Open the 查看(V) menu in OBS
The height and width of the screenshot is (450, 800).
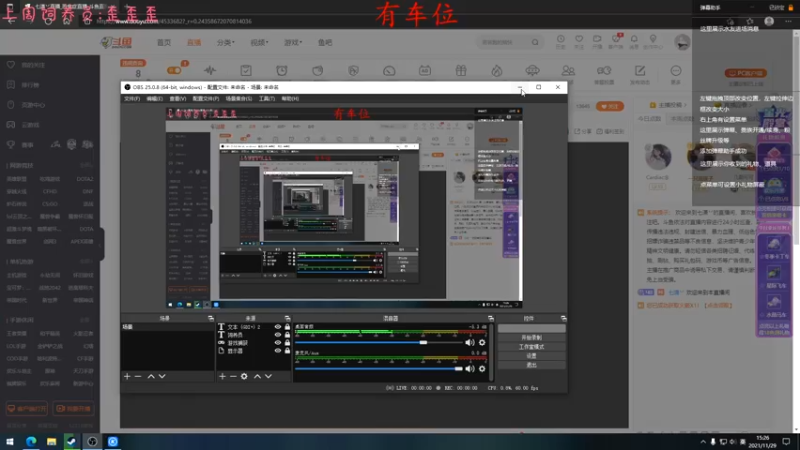click(x=178, y=98)
